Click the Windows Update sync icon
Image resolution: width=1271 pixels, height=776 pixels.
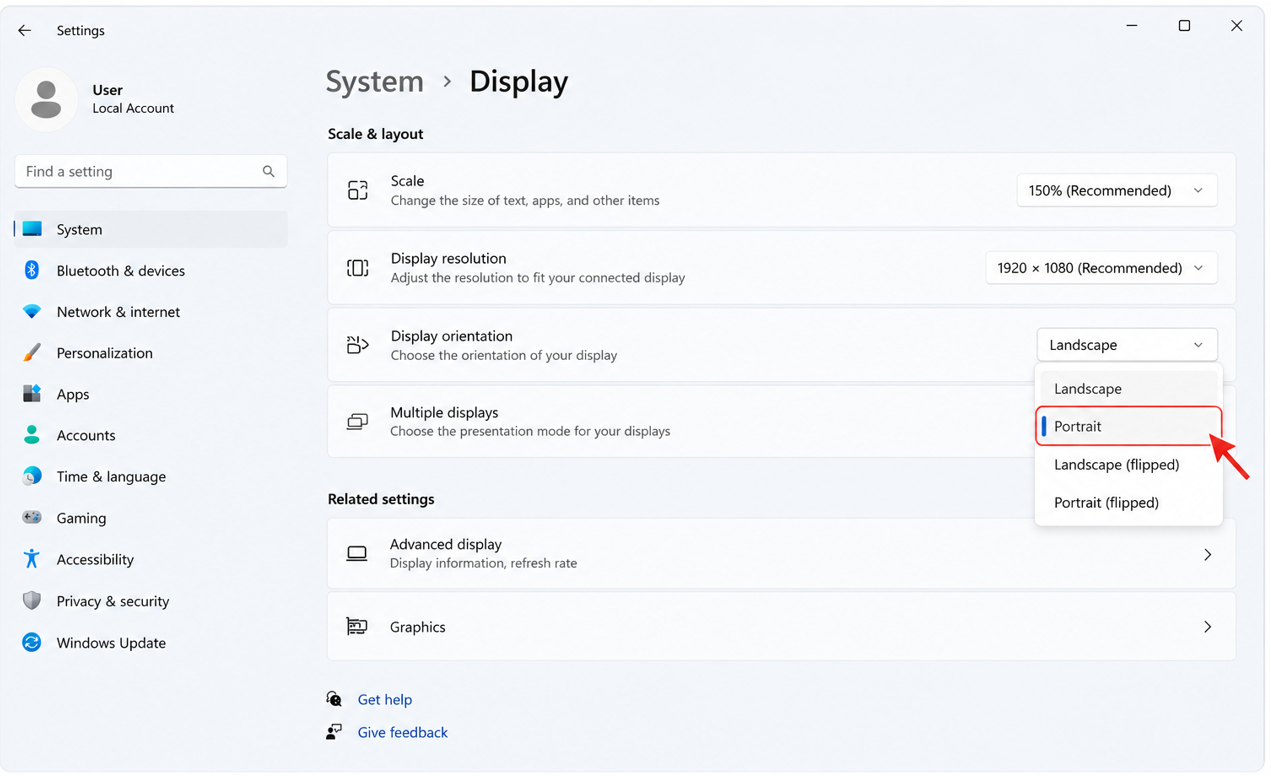coord(32,643)
